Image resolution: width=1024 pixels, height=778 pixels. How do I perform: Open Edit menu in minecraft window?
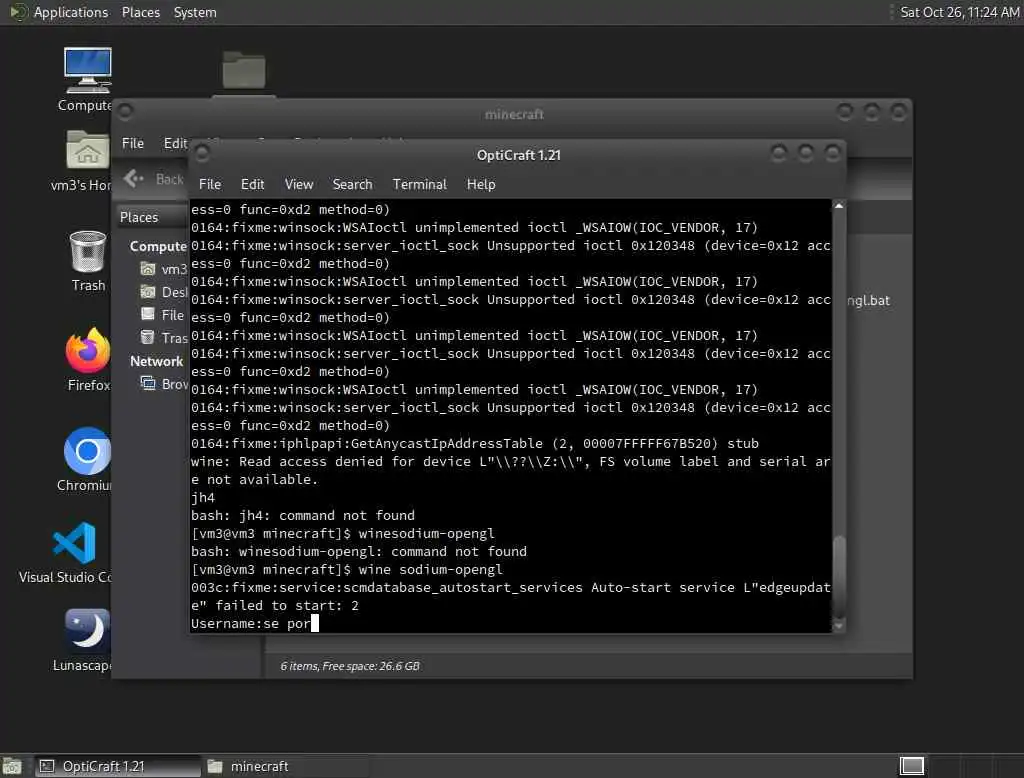pos(175,143)
